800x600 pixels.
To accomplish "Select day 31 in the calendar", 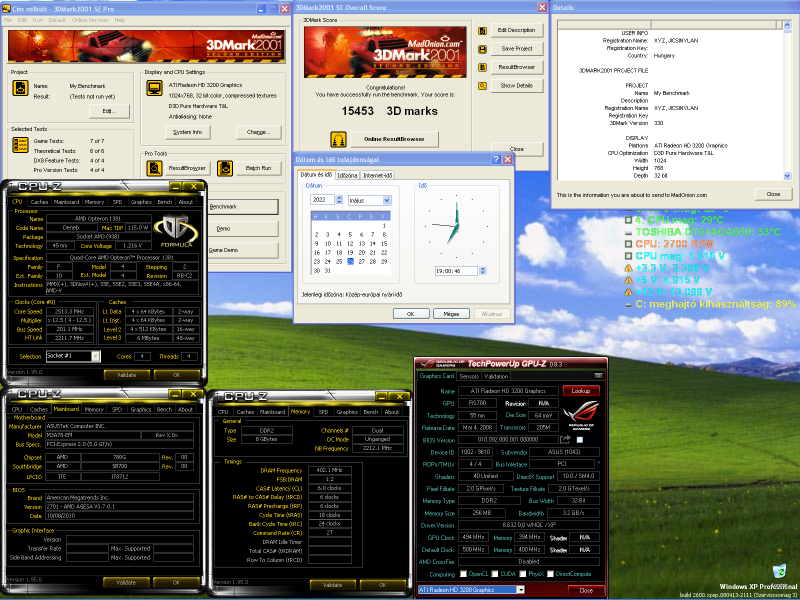I will [328, 271].
